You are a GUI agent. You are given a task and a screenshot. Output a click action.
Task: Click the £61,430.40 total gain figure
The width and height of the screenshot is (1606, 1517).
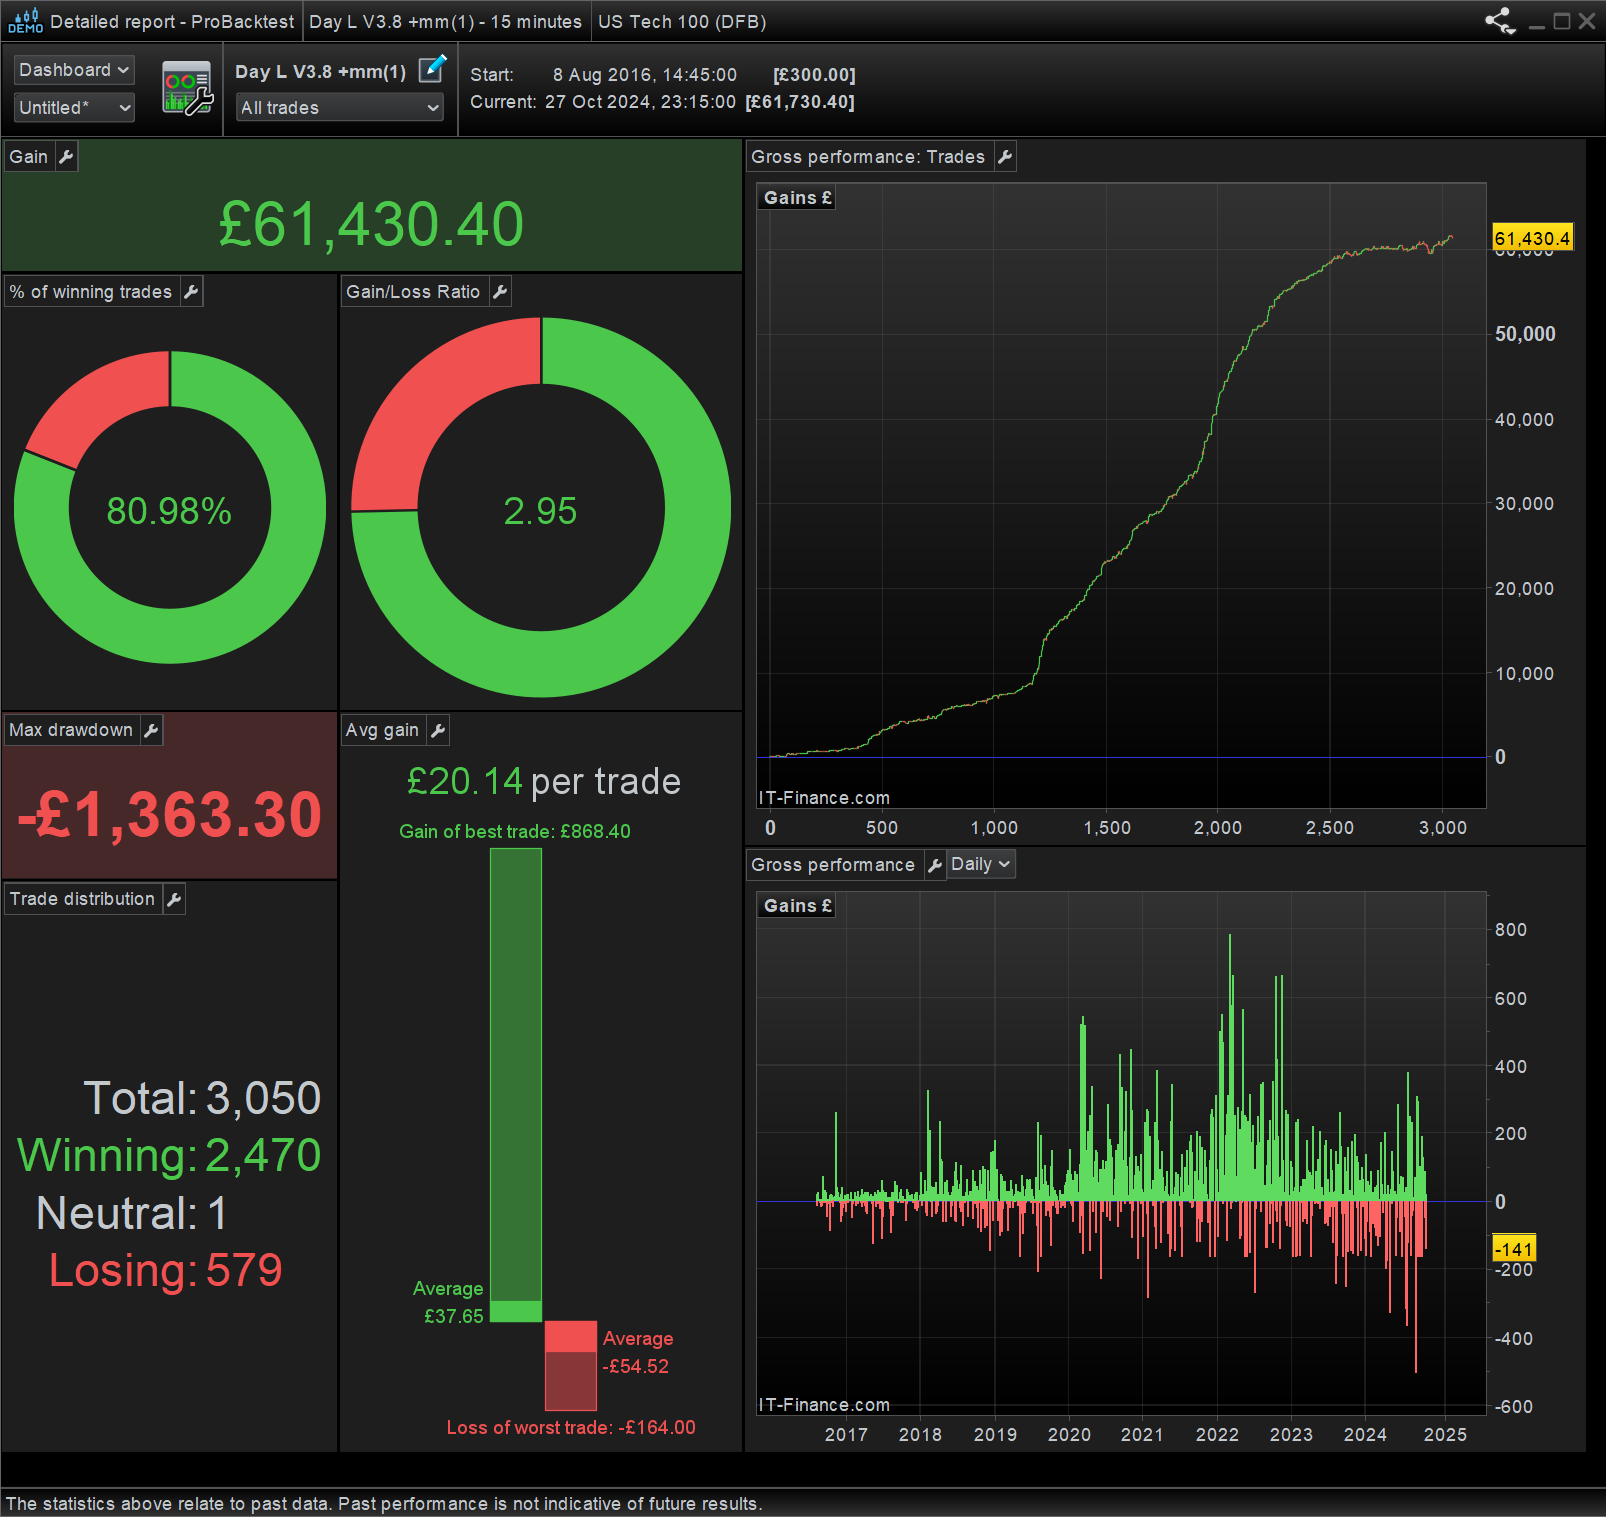point(371,224)
